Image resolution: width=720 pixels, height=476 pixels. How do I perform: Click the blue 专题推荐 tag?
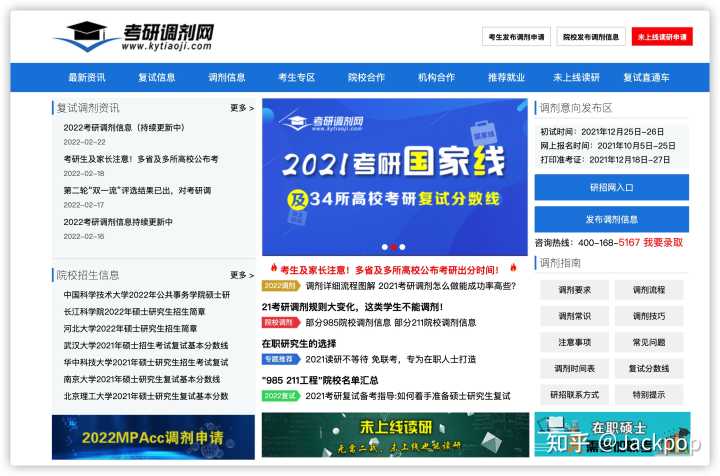point(281,359)
